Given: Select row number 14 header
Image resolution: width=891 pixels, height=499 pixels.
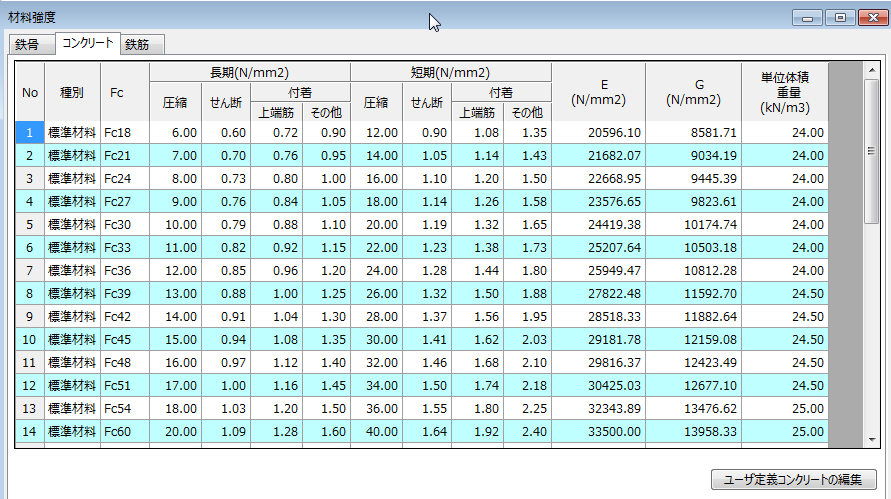Looking at the screenshot, I should [x=30, y=431].
